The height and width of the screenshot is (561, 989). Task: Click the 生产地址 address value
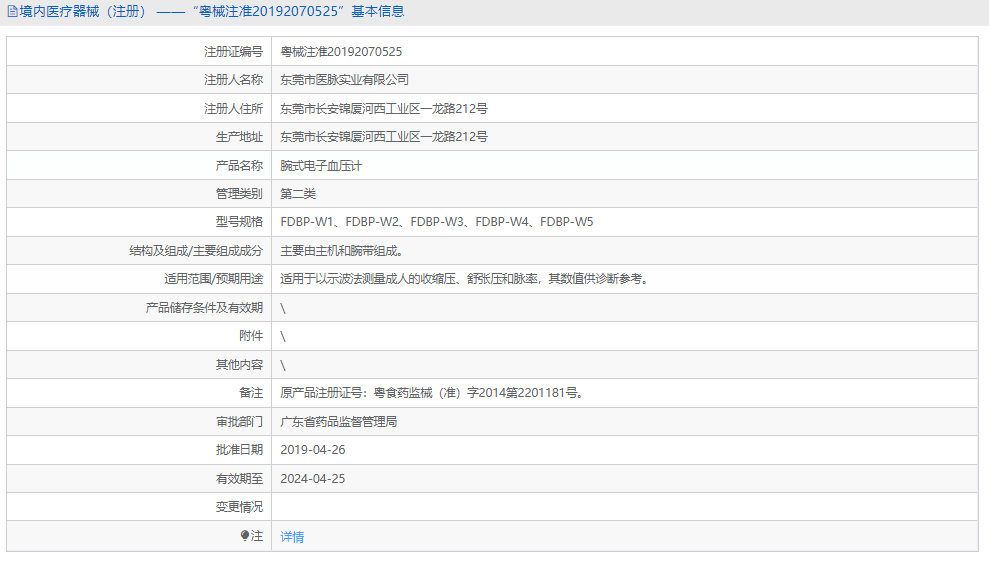(x=383, y=137)
